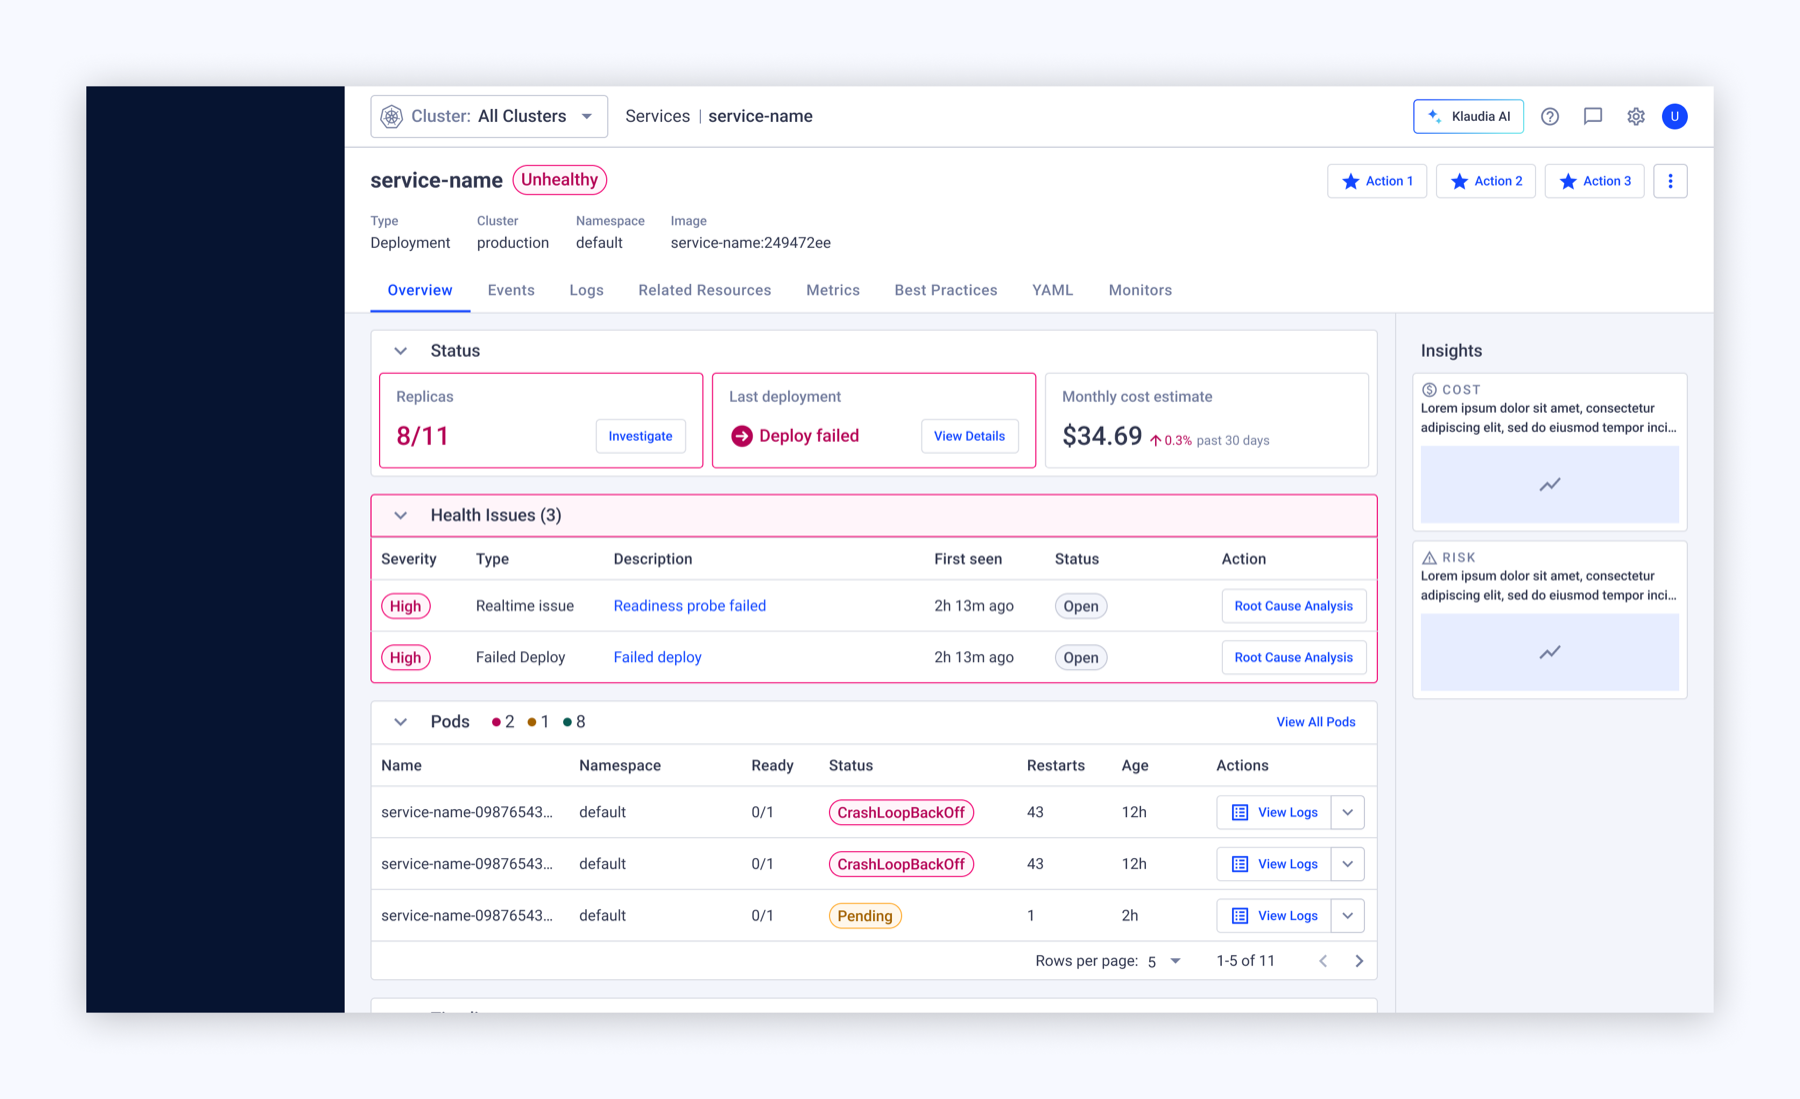Open the Rows per page dropdown
The height and width of the screenshot is (1099, 1800).
click(x=1165, y=961)
